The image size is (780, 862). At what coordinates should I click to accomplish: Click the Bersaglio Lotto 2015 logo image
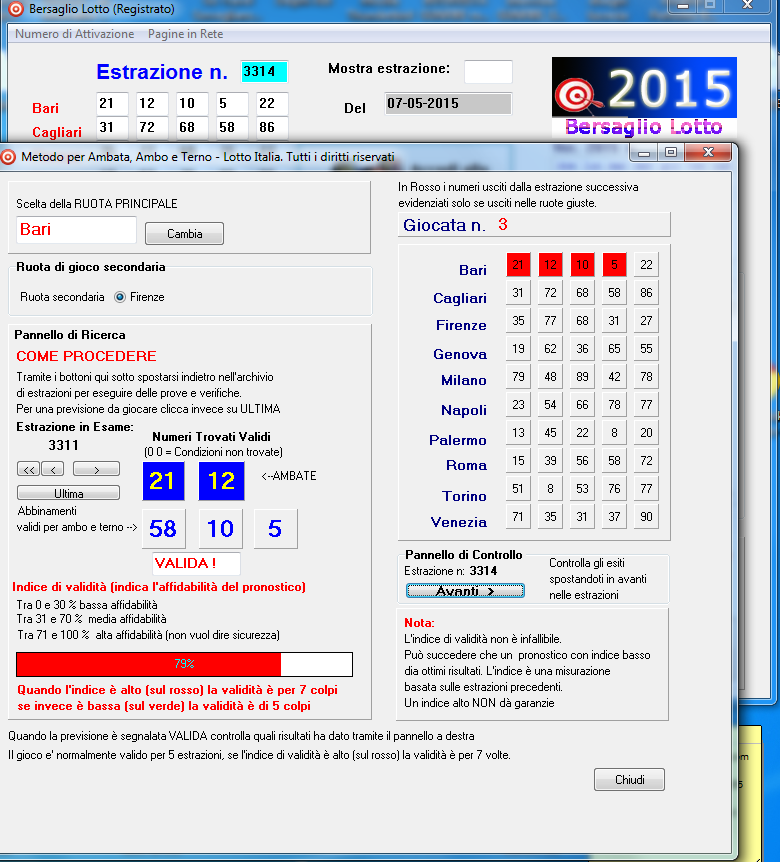point(644,98)
